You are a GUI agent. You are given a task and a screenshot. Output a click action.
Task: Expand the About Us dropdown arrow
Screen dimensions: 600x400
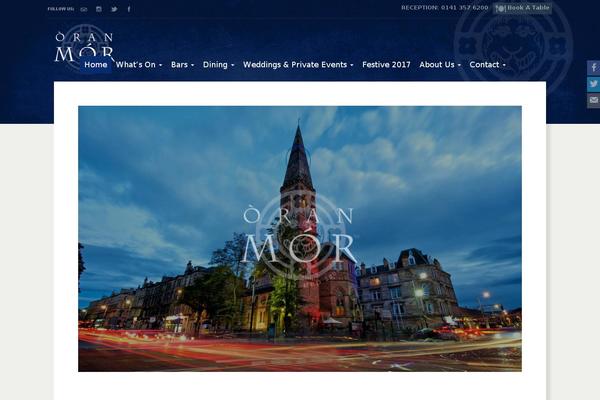click(459, 65)
